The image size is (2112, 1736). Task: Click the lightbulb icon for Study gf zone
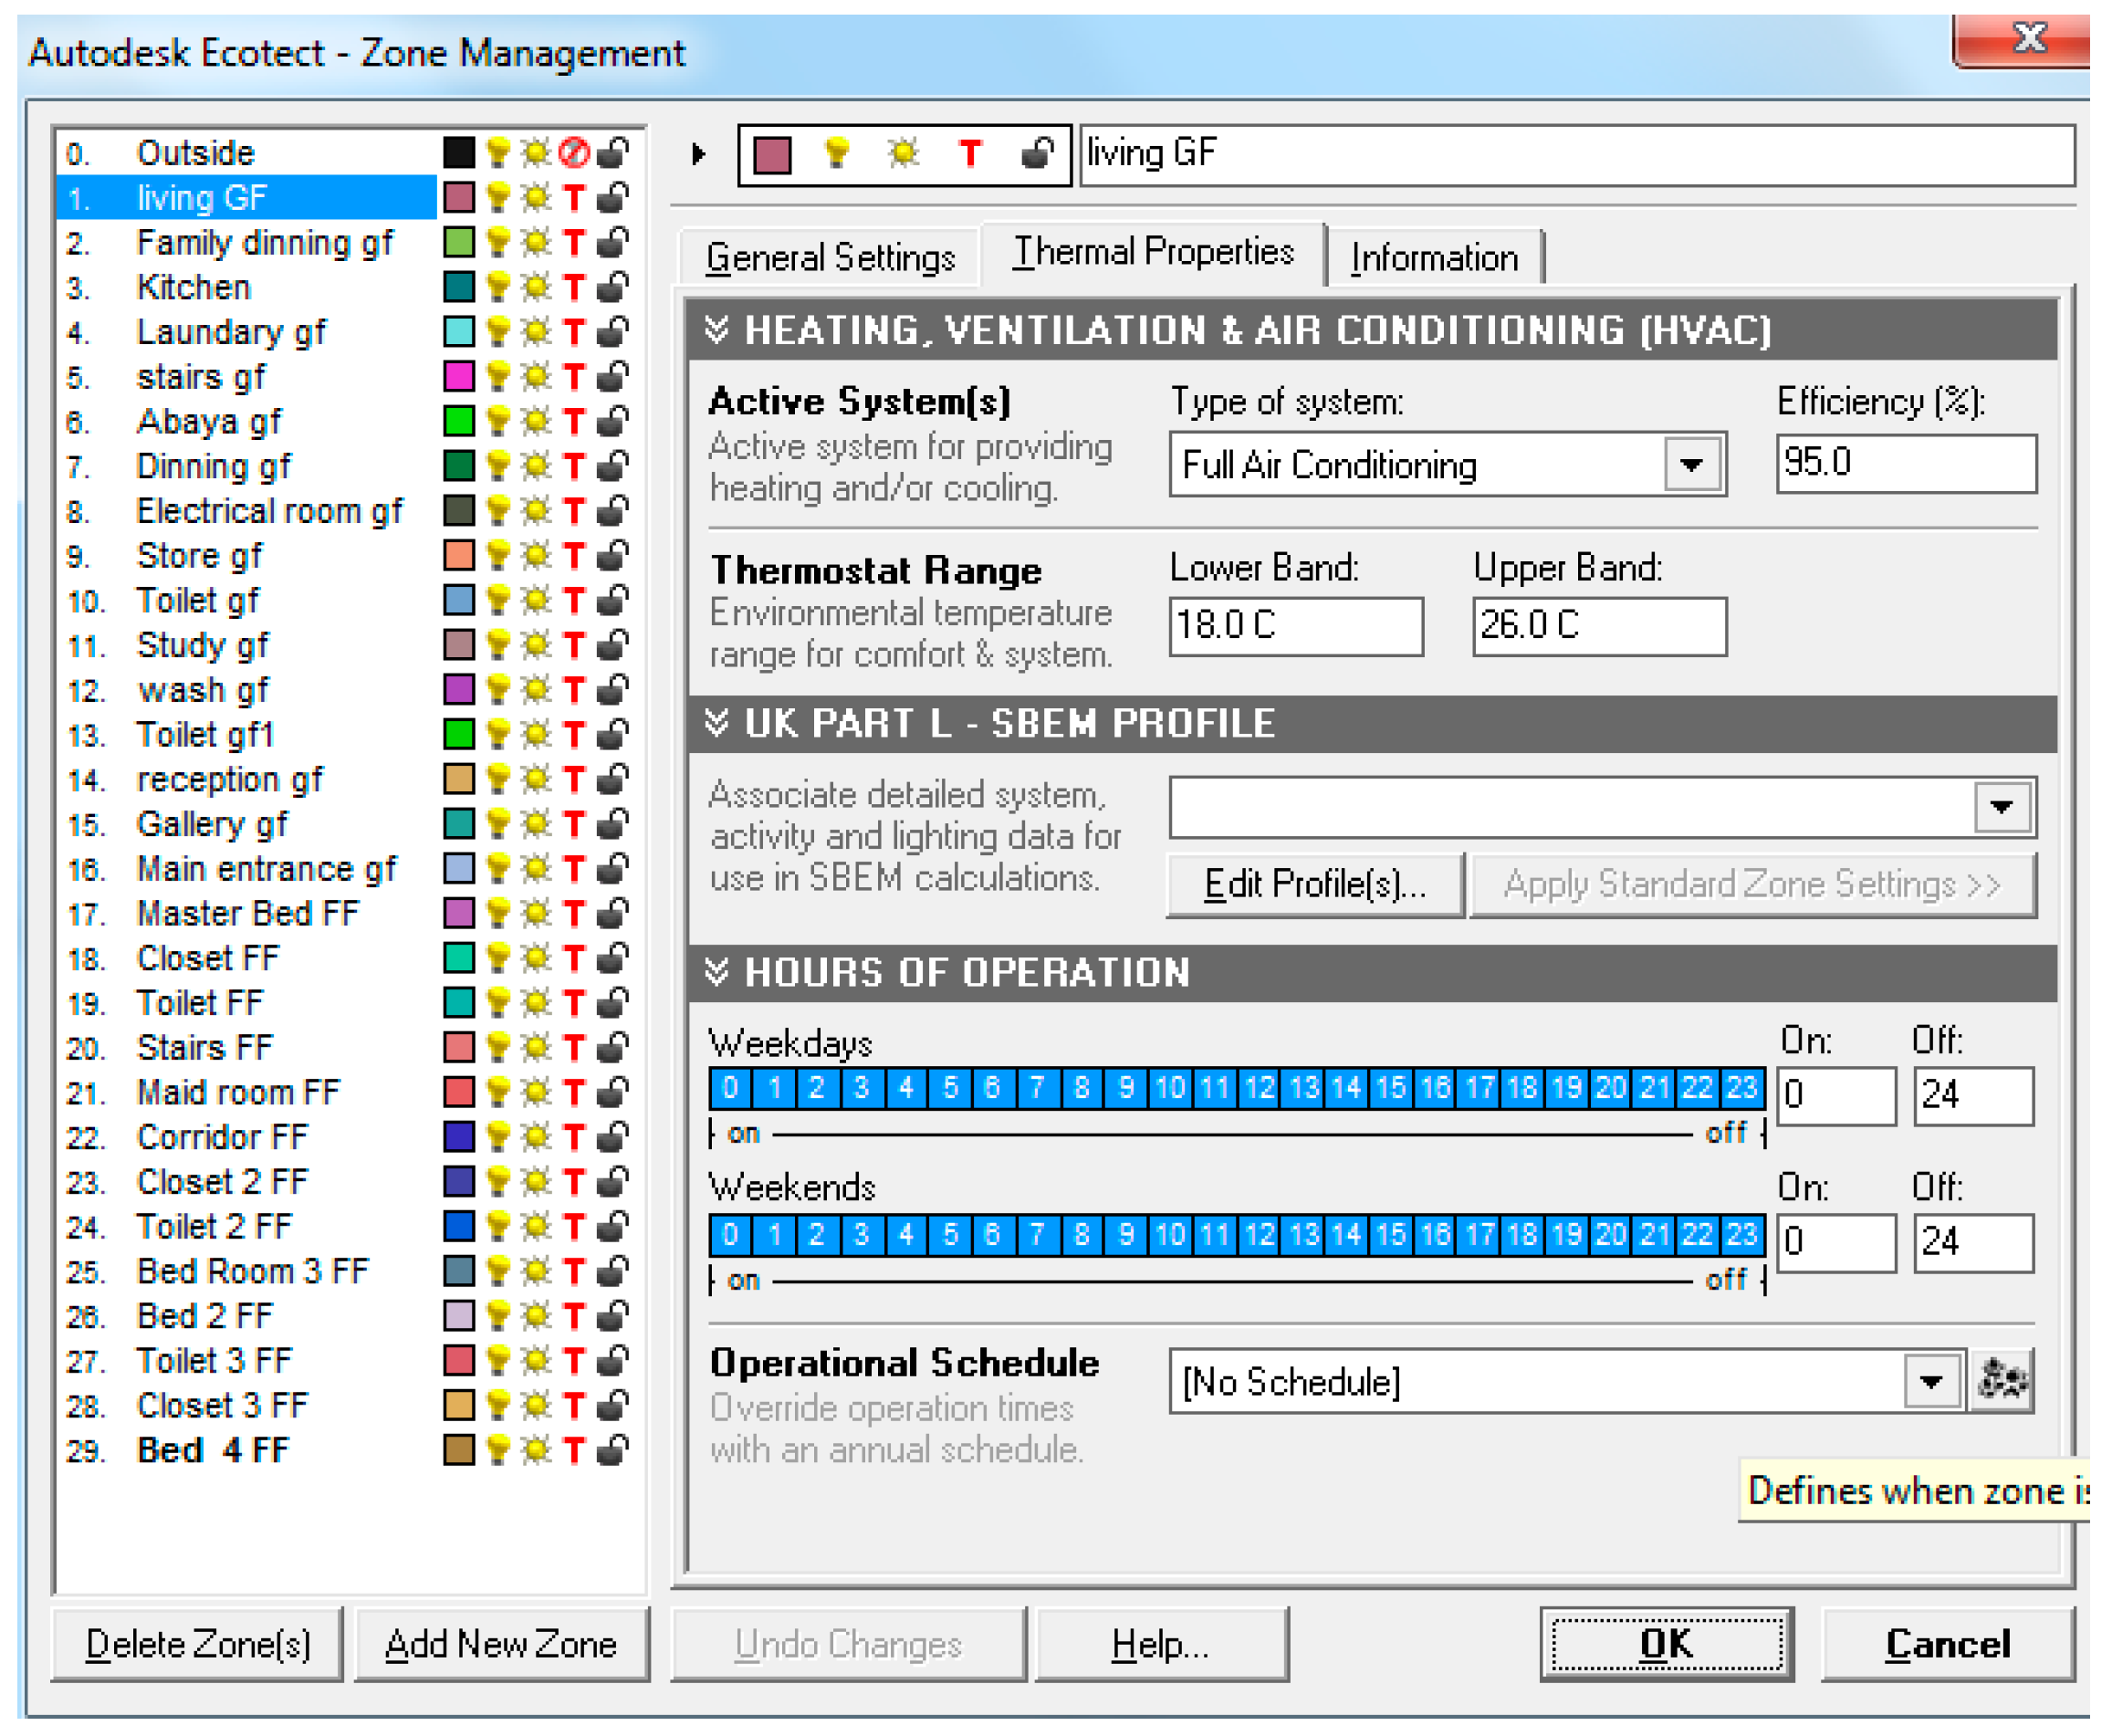(x=497, y=646)
